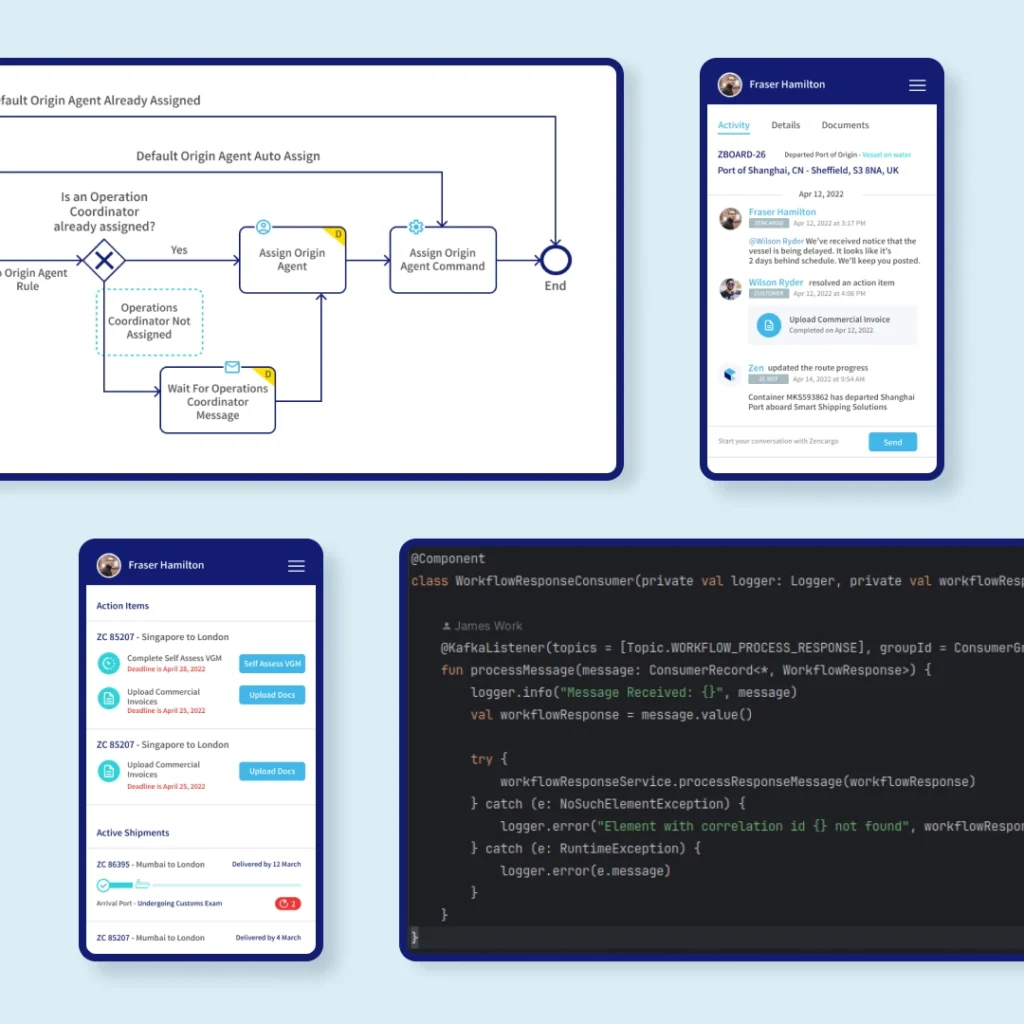Click the ZC 86395 shipment progress bar
Screen dimensions: 1024x1024
pyautogui.click(x=200, y=885)
